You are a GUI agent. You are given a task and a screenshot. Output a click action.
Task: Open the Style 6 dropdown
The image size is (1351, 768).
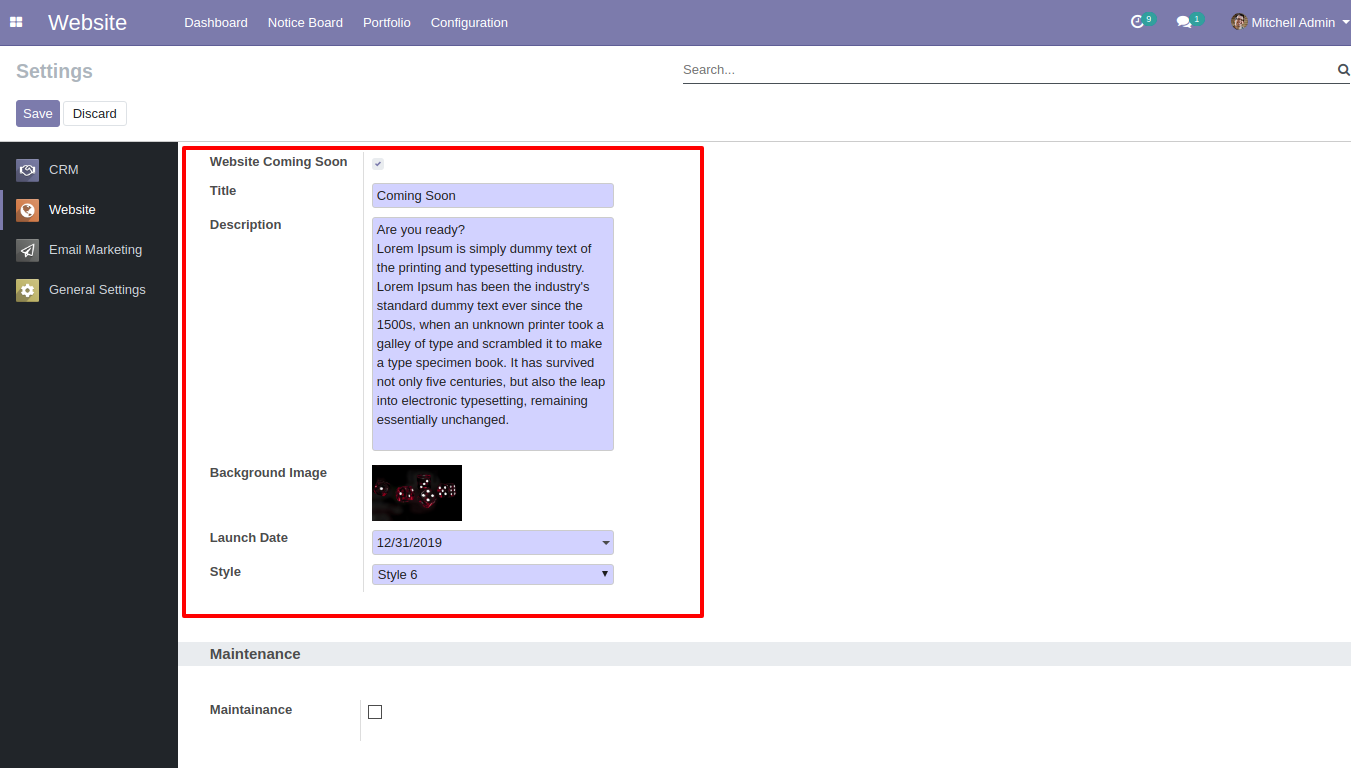click(x=493, y=575)
